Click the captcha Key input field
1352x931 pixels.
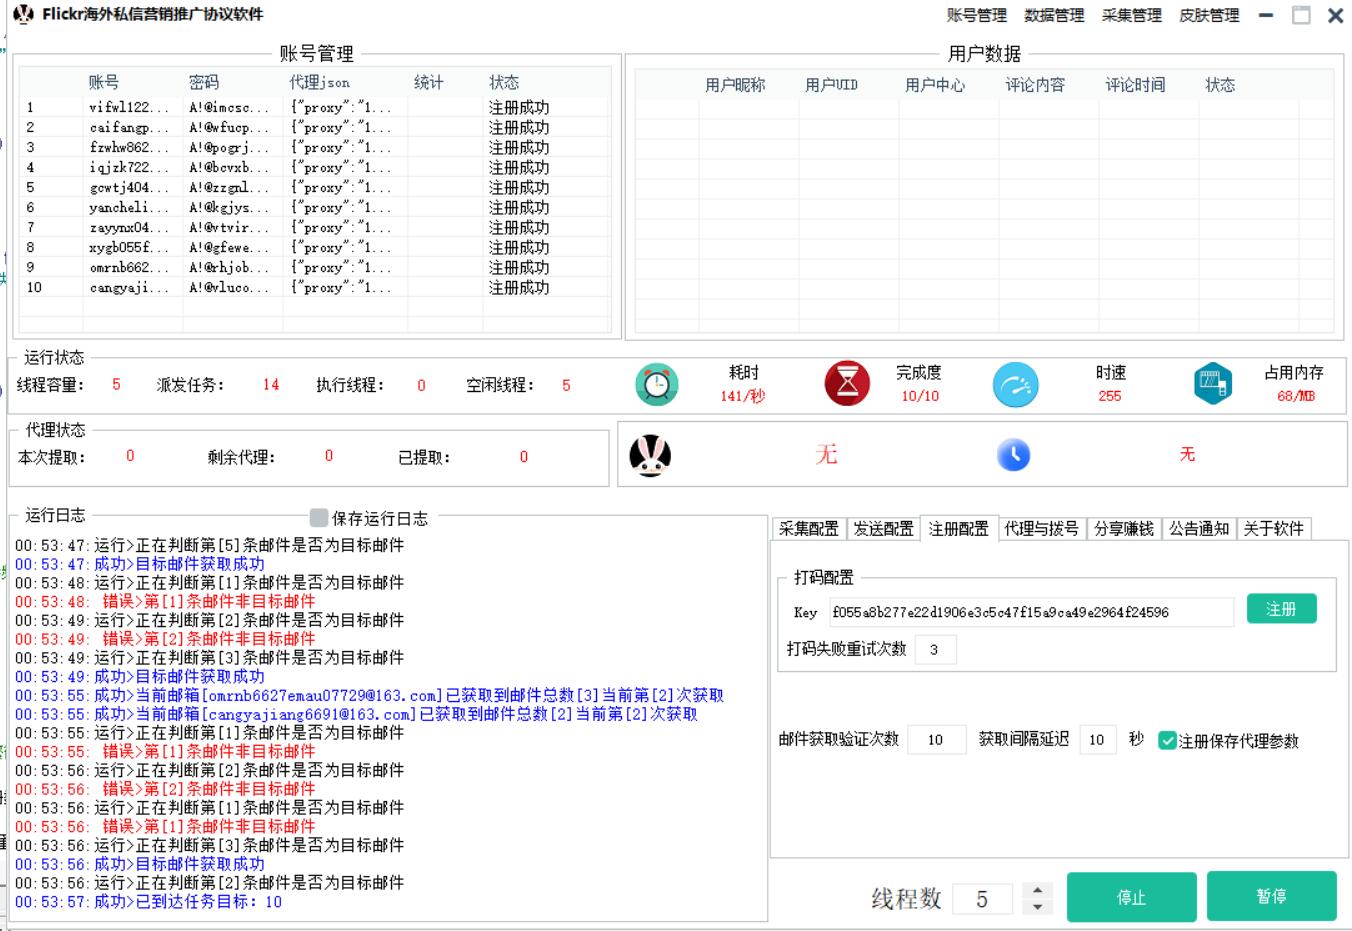pos(1030,612)
